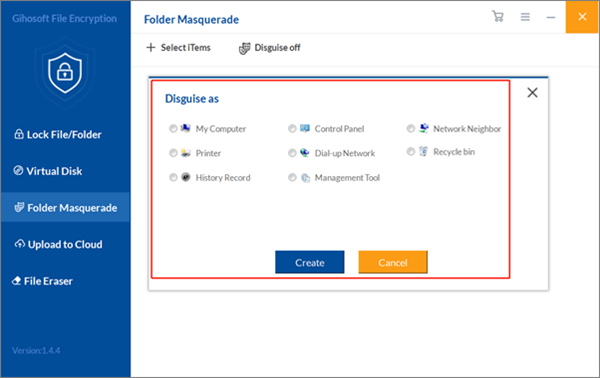Image resolution: width=600 pixels, height=378 pixels.
Task: Click the plus icon beside Select iTems
Action: [x=151, y=47]
